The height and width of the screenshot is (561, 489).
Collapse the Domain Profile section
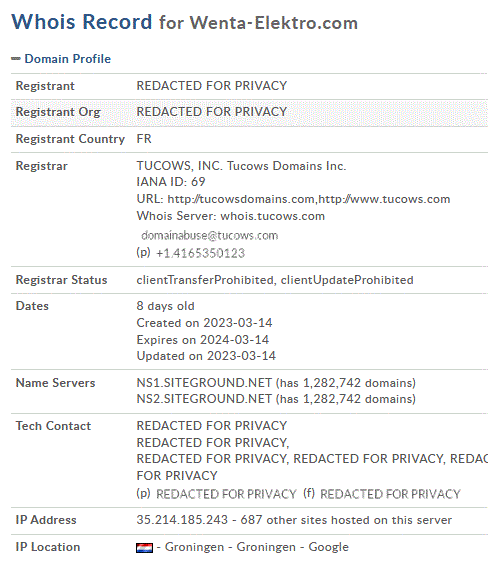coord(68,59)
